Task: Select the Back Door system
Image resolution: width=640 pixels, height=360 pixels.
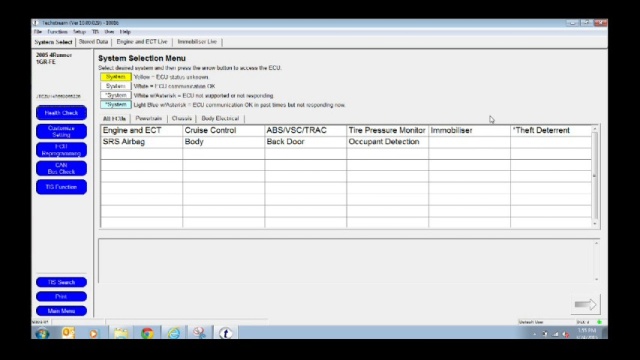Action: [305, 142]
